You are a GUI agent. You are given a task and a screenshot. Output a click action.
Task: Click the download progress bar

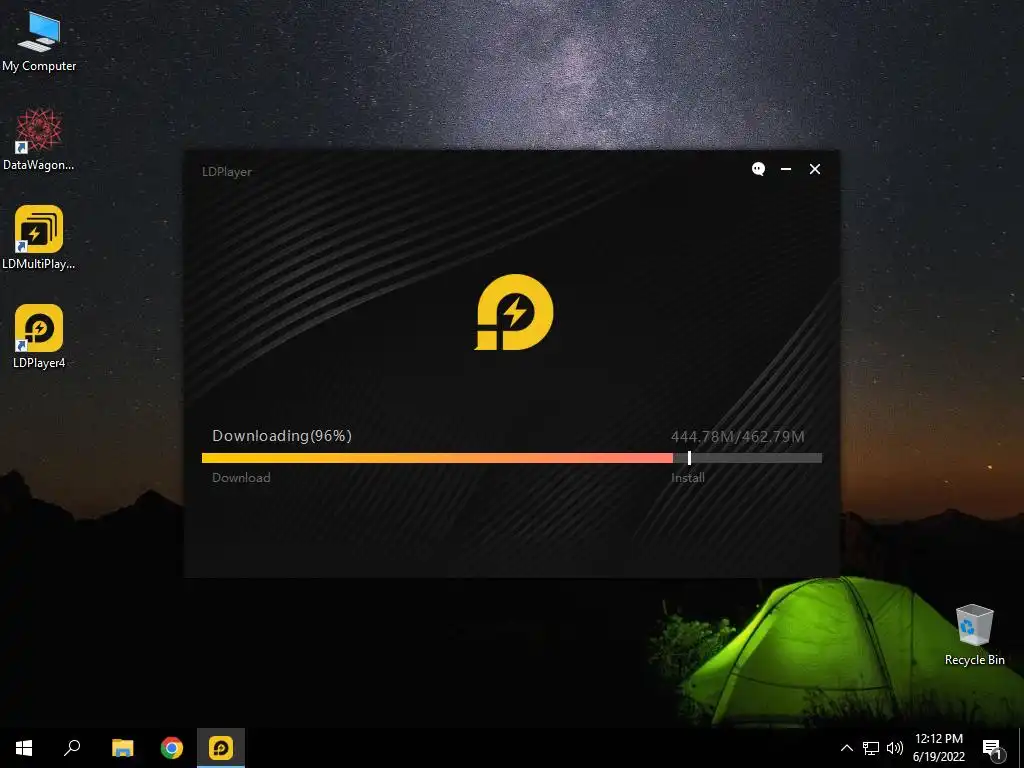click(511, 458)
